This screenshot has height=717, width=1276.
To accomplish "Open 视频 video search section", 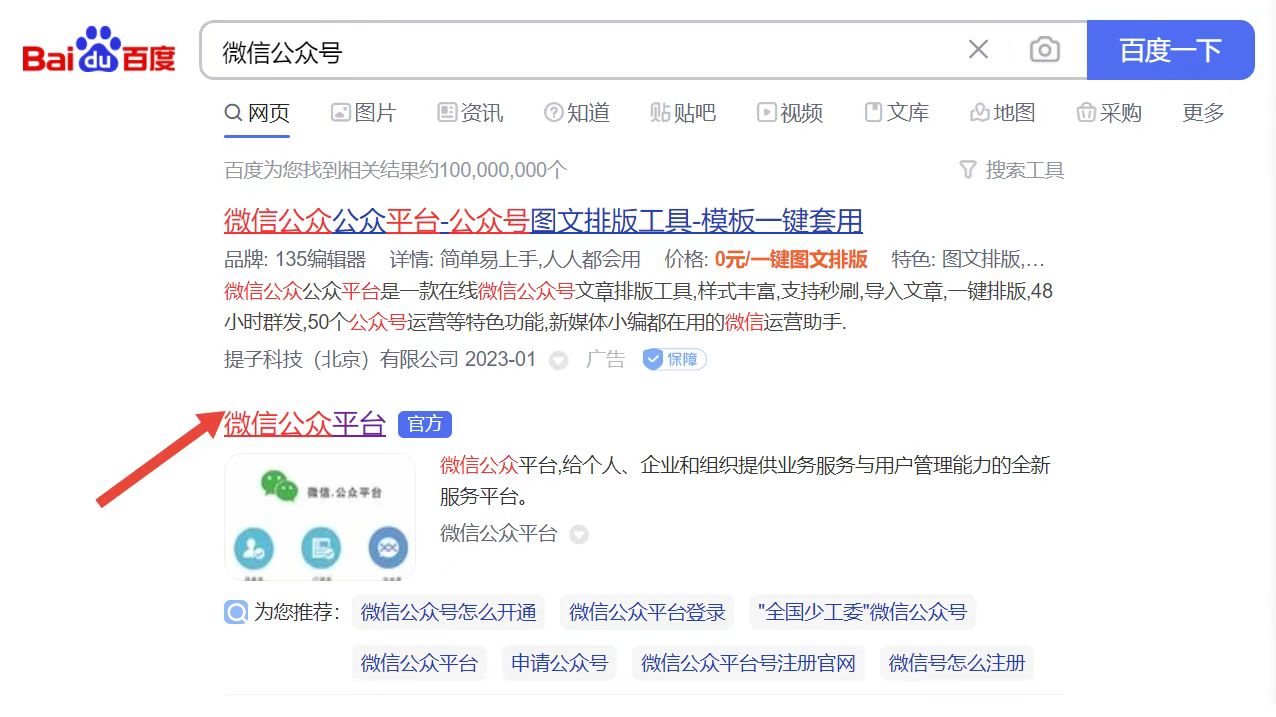I will (790, 112).
